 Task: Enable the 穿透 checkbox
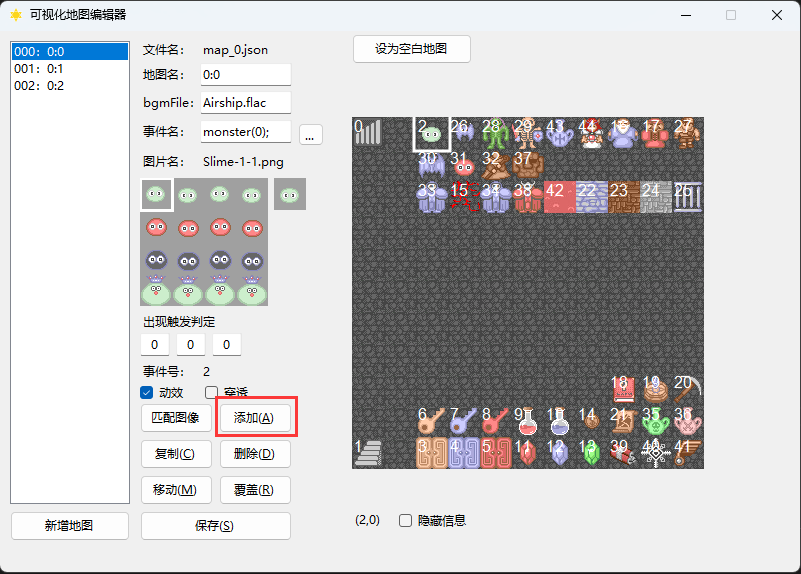pyautogui.click(x=211, y=392)
